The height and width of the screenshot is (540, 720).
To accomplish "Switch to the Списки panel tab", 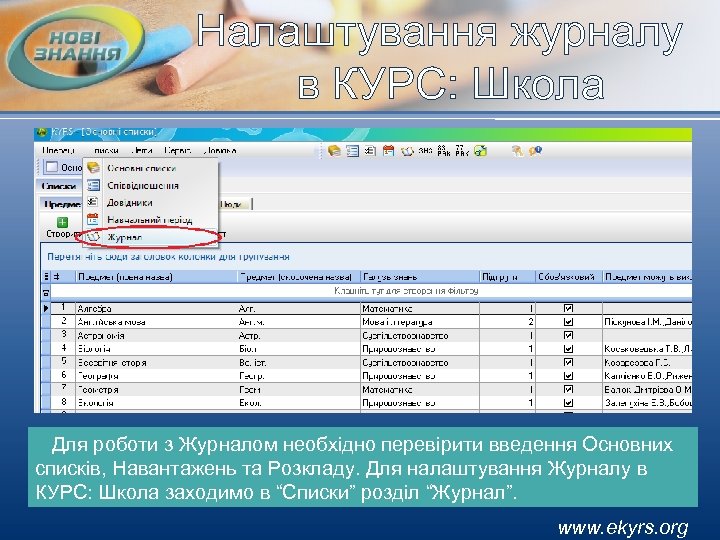I will (x=59, y=186).
